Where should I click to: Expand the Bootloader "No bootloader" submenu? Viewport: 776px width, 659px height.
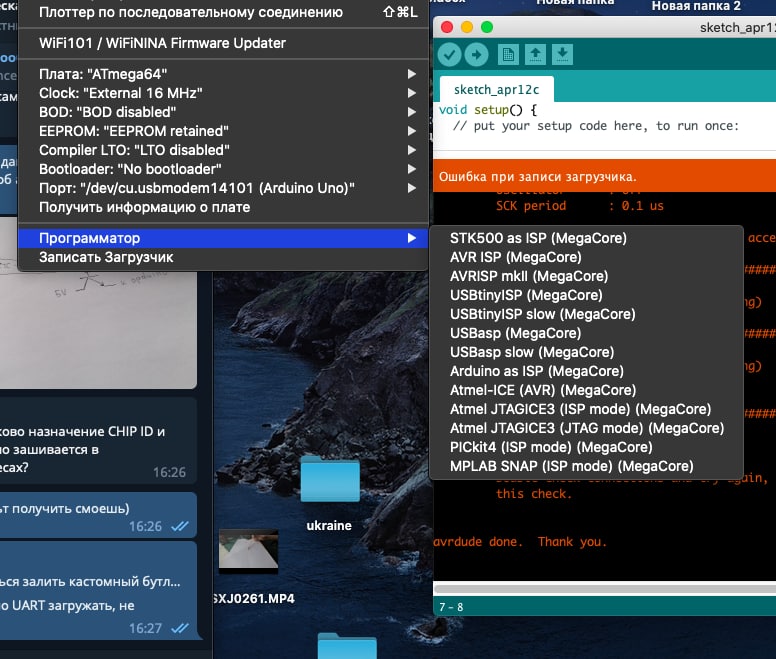223,169
